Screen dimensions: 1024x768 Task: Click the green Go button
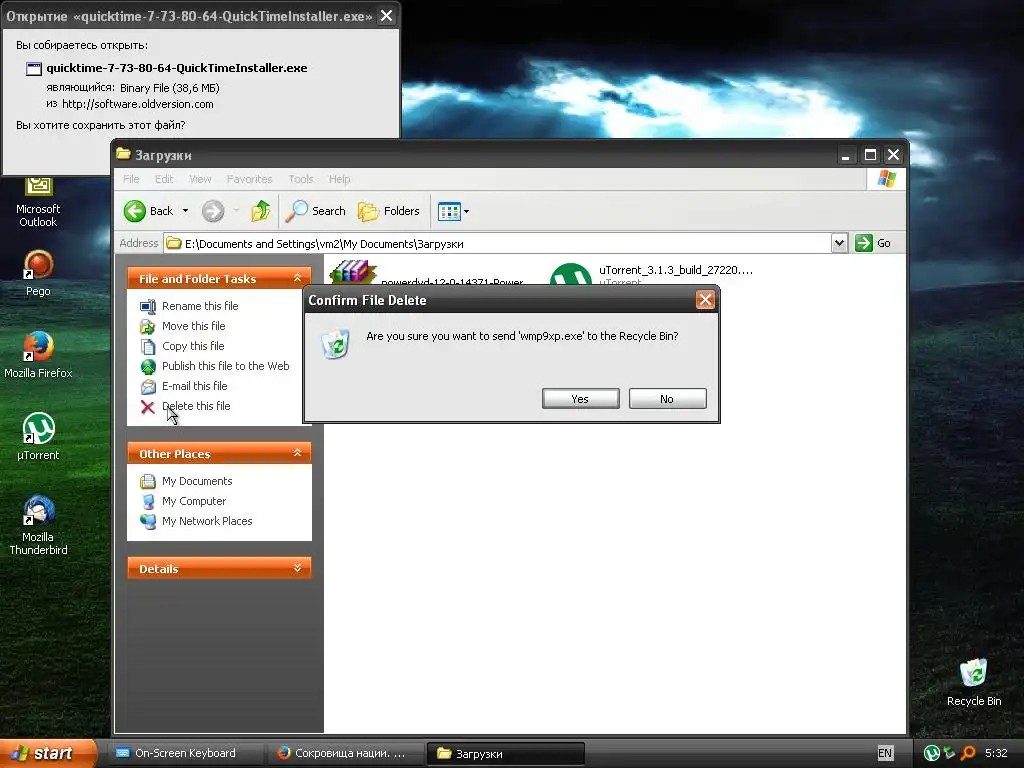point(873,243)
